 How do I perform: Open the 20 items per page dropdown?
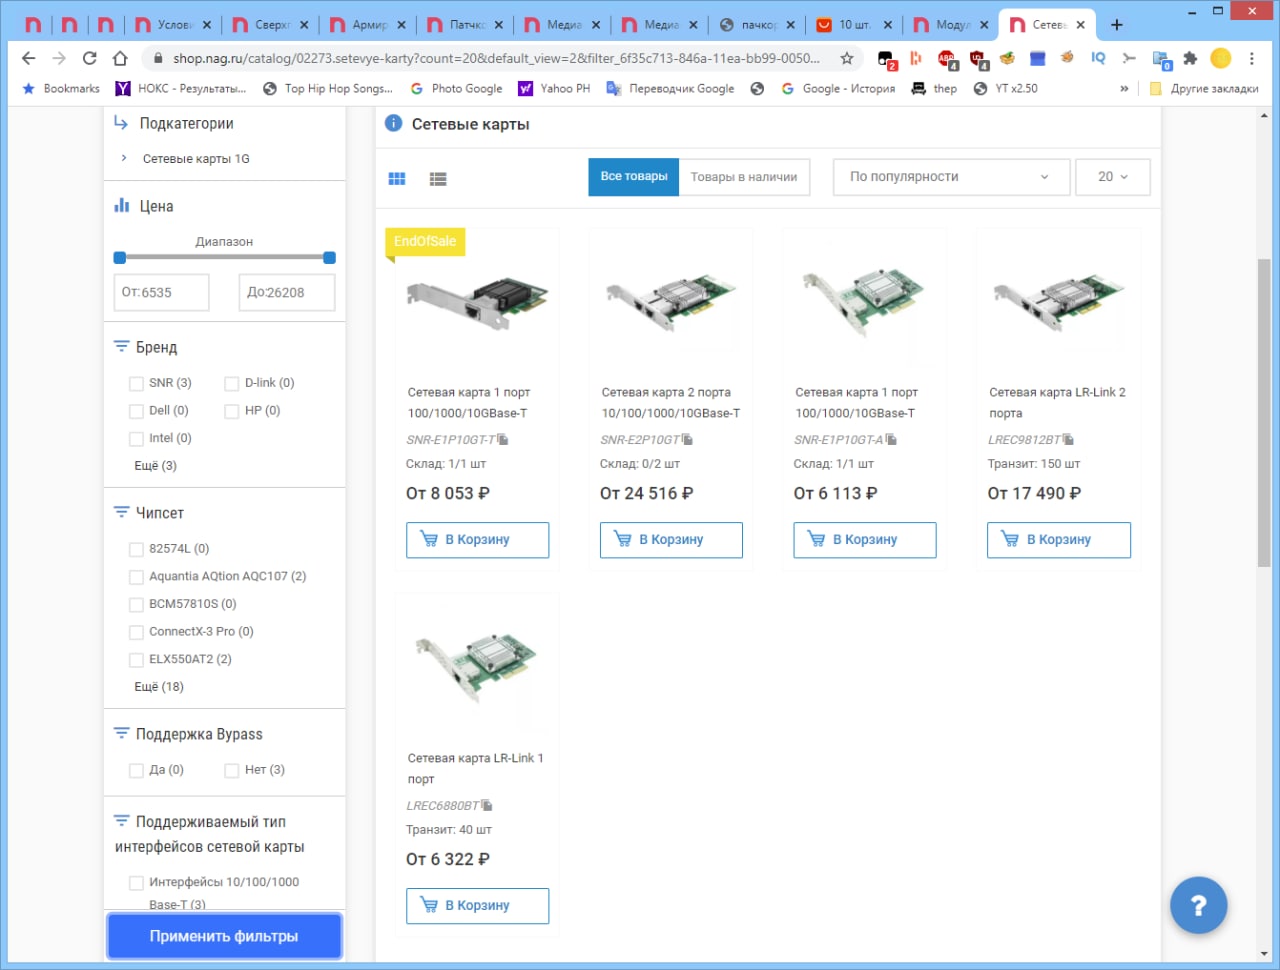[1113, 177]
